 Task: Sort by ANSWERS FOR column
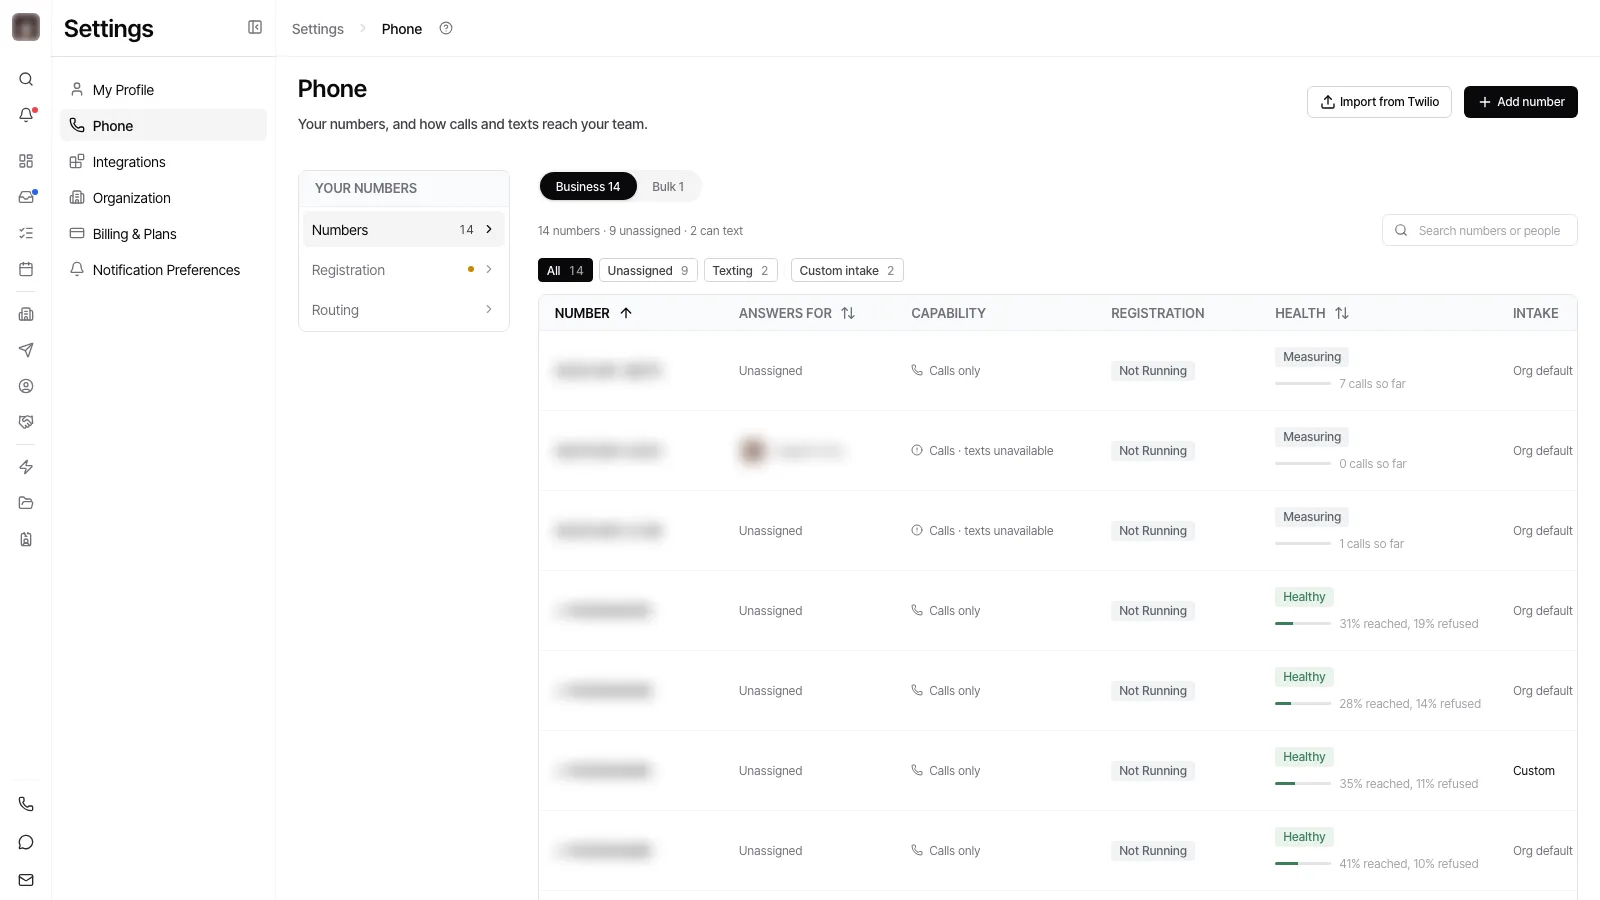pos(848,313)
